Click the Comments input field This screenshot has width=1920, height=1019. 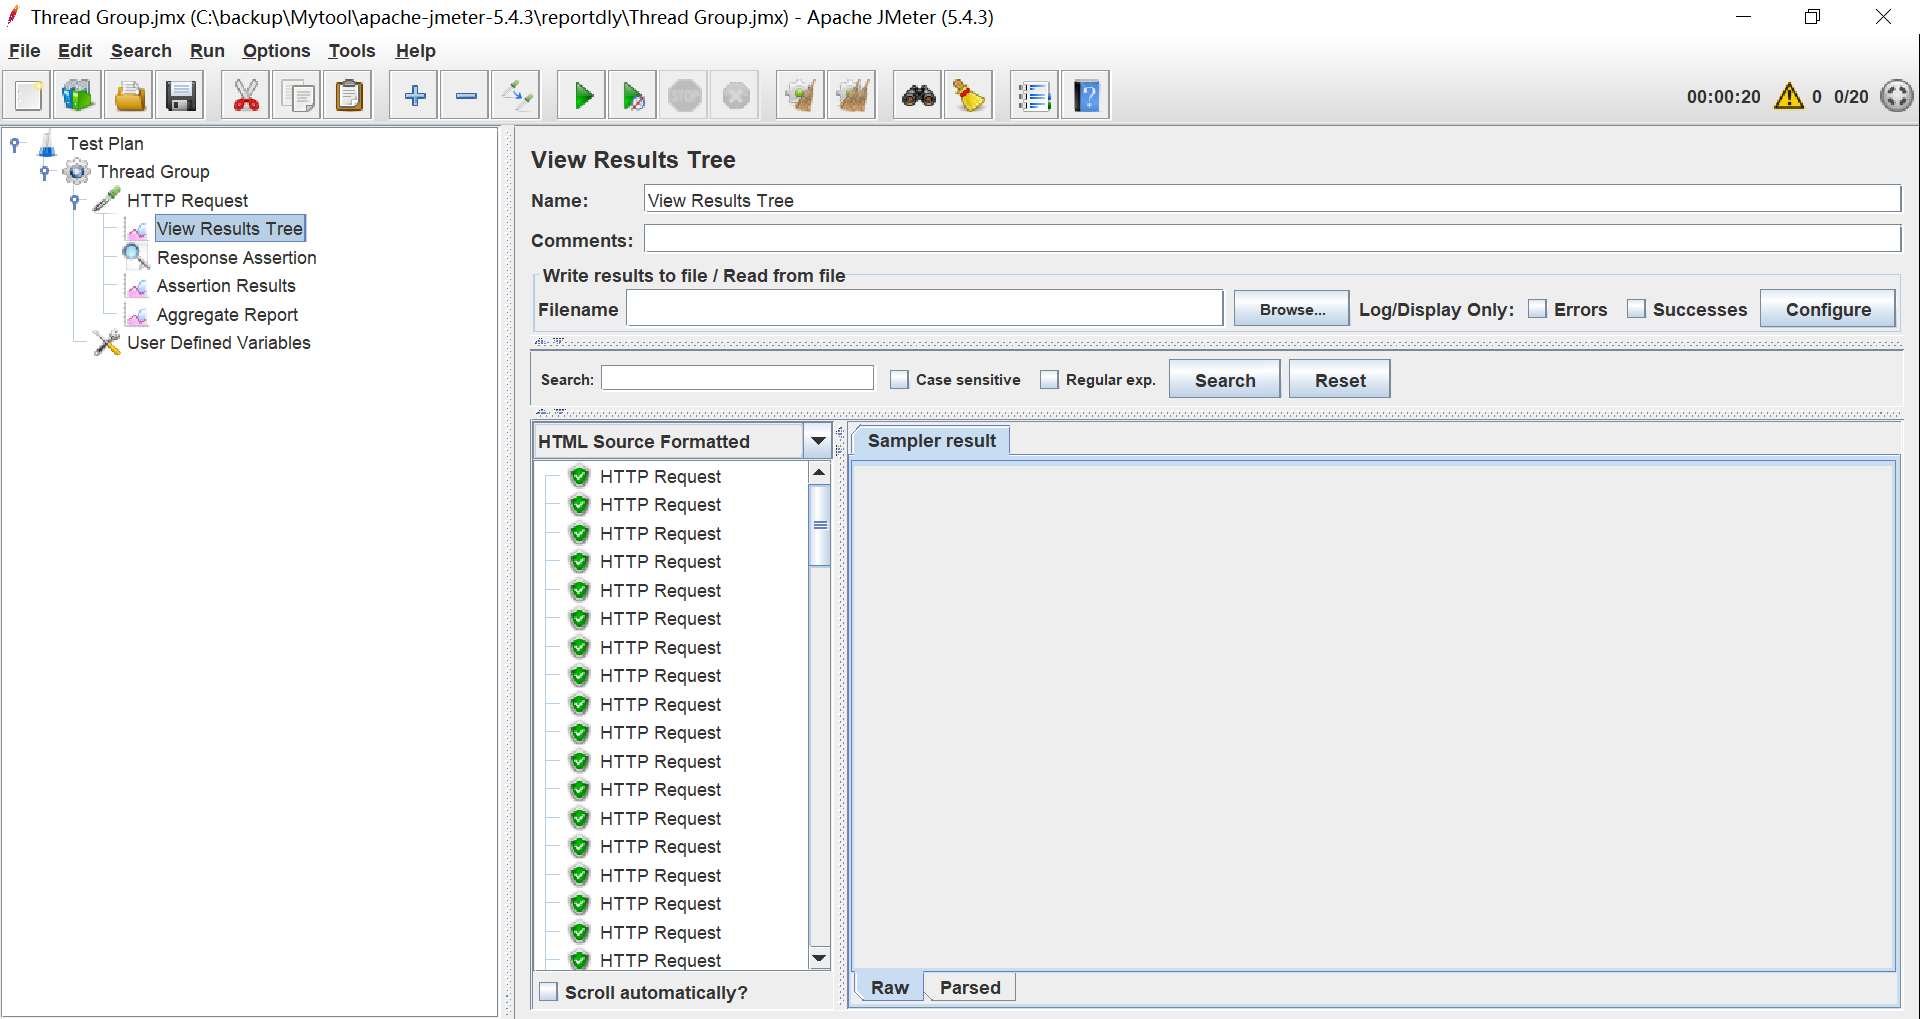point(1272,239)
